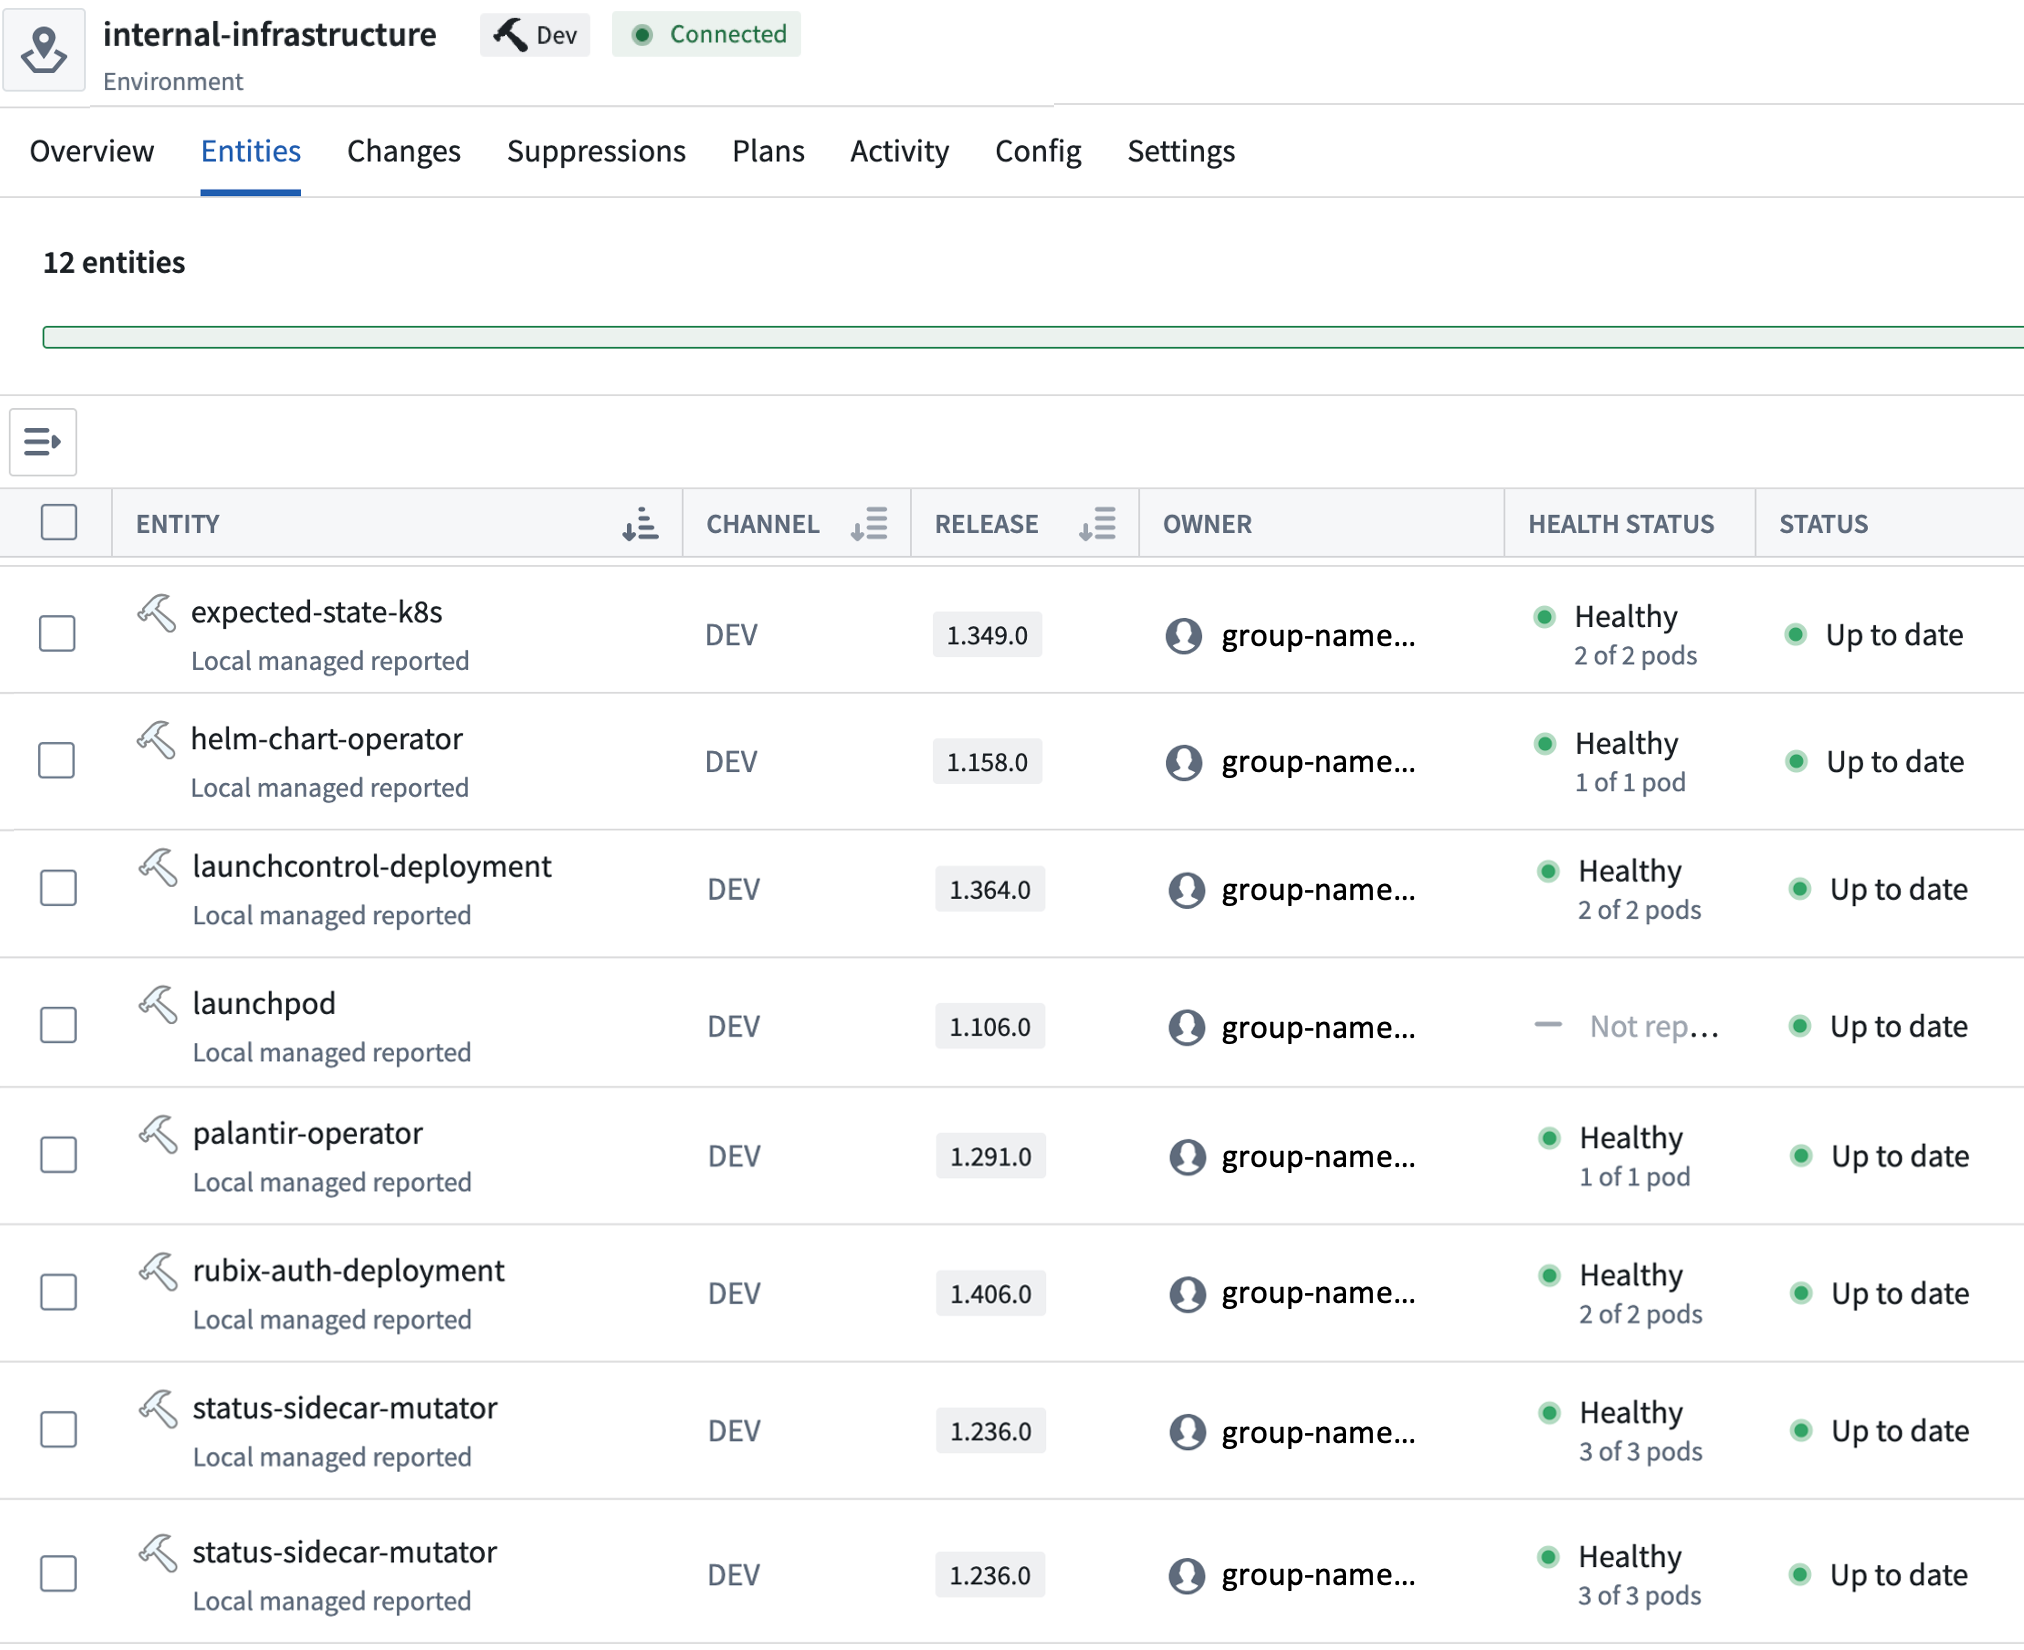The height and width of the screenshot is (1650, 2024).
Task: Click the STATUS column header
Action: click(1823, 524)
